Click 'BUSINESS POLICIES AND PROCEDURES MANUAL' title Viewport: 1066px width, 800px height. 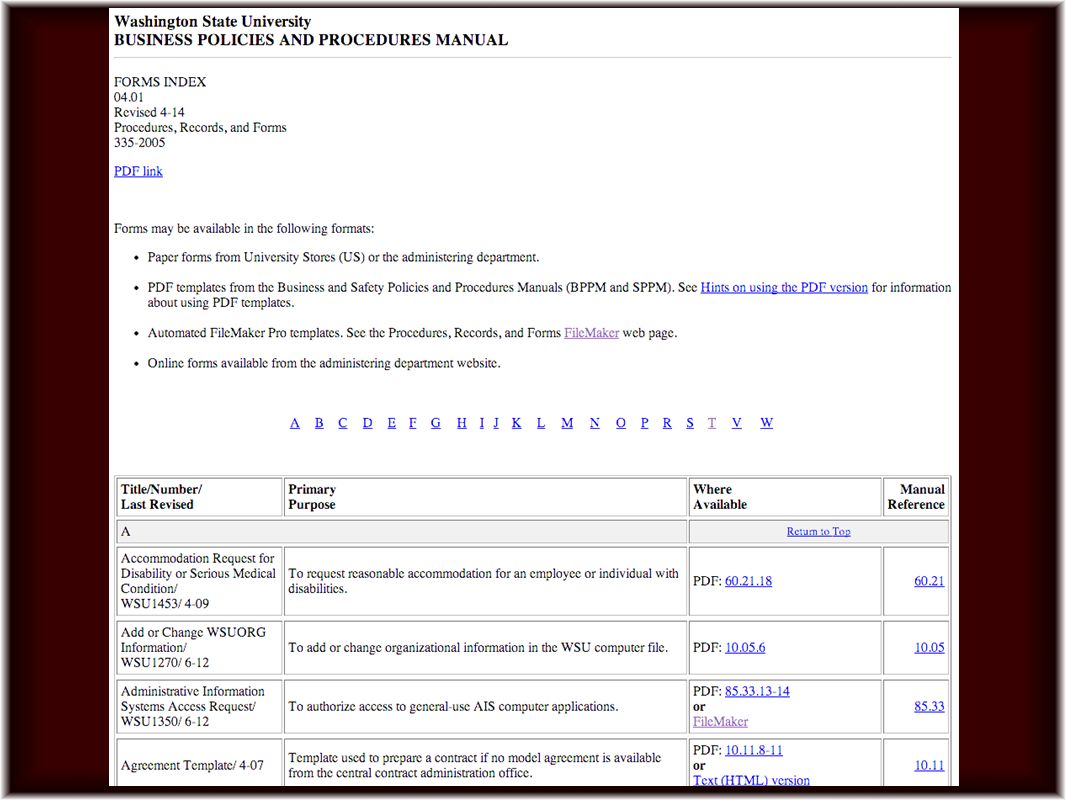point(311,40)
